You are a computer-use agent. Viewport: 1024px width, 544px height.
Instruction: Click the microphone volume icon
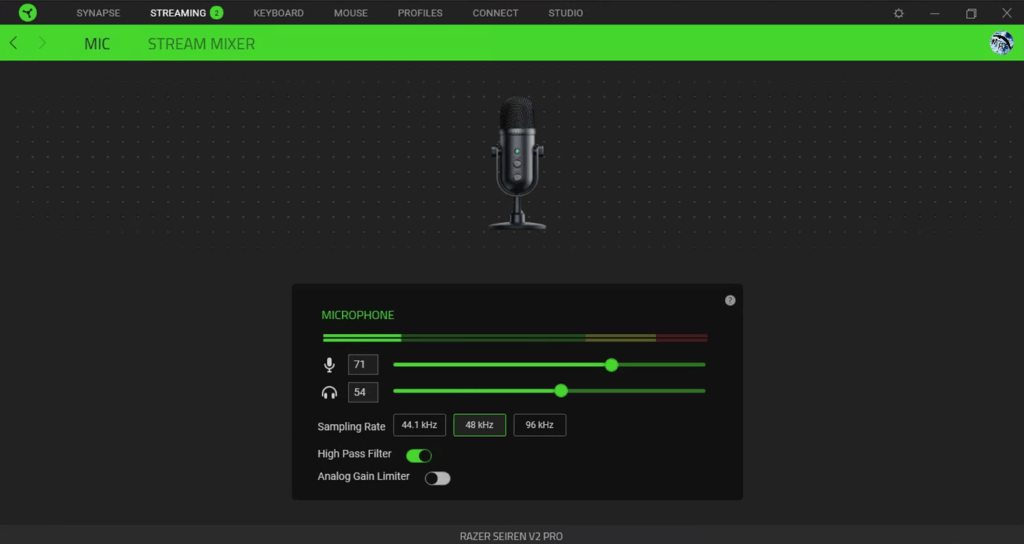point(329,365)
